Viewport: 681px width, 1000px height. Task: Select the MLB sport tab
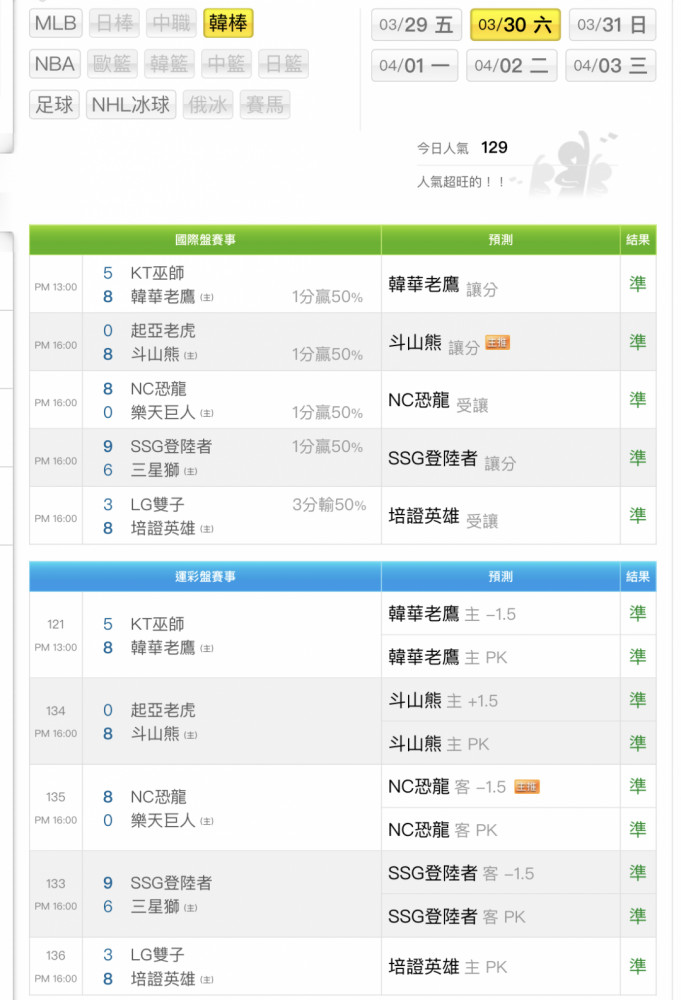point(55,24)
